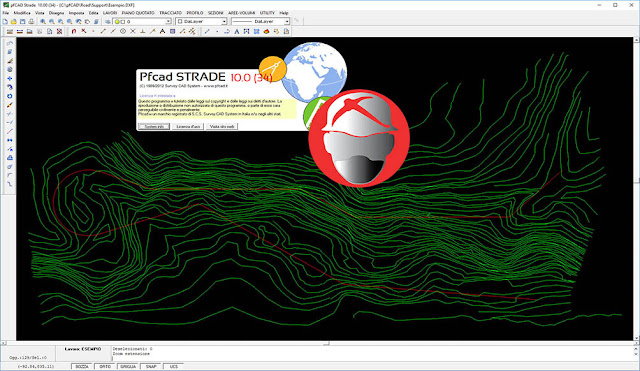This screenshot has height=371, width=640.
Task: Open the UTILITY menu
Action: 267,13
